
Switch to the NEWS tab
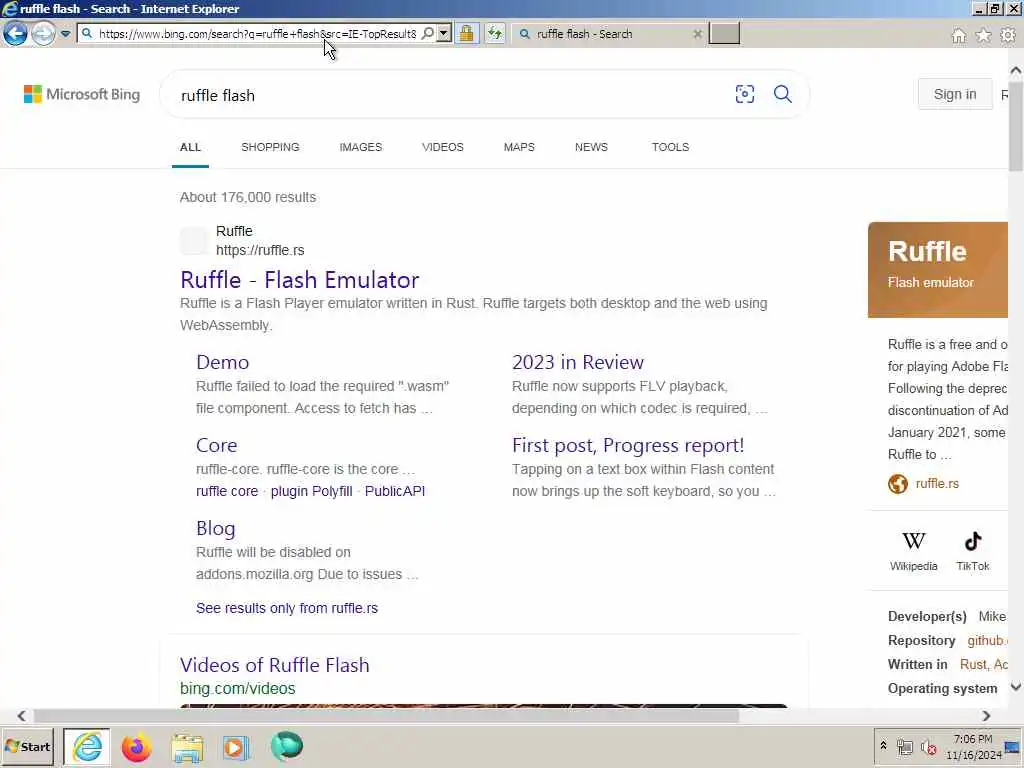[591, 147]
